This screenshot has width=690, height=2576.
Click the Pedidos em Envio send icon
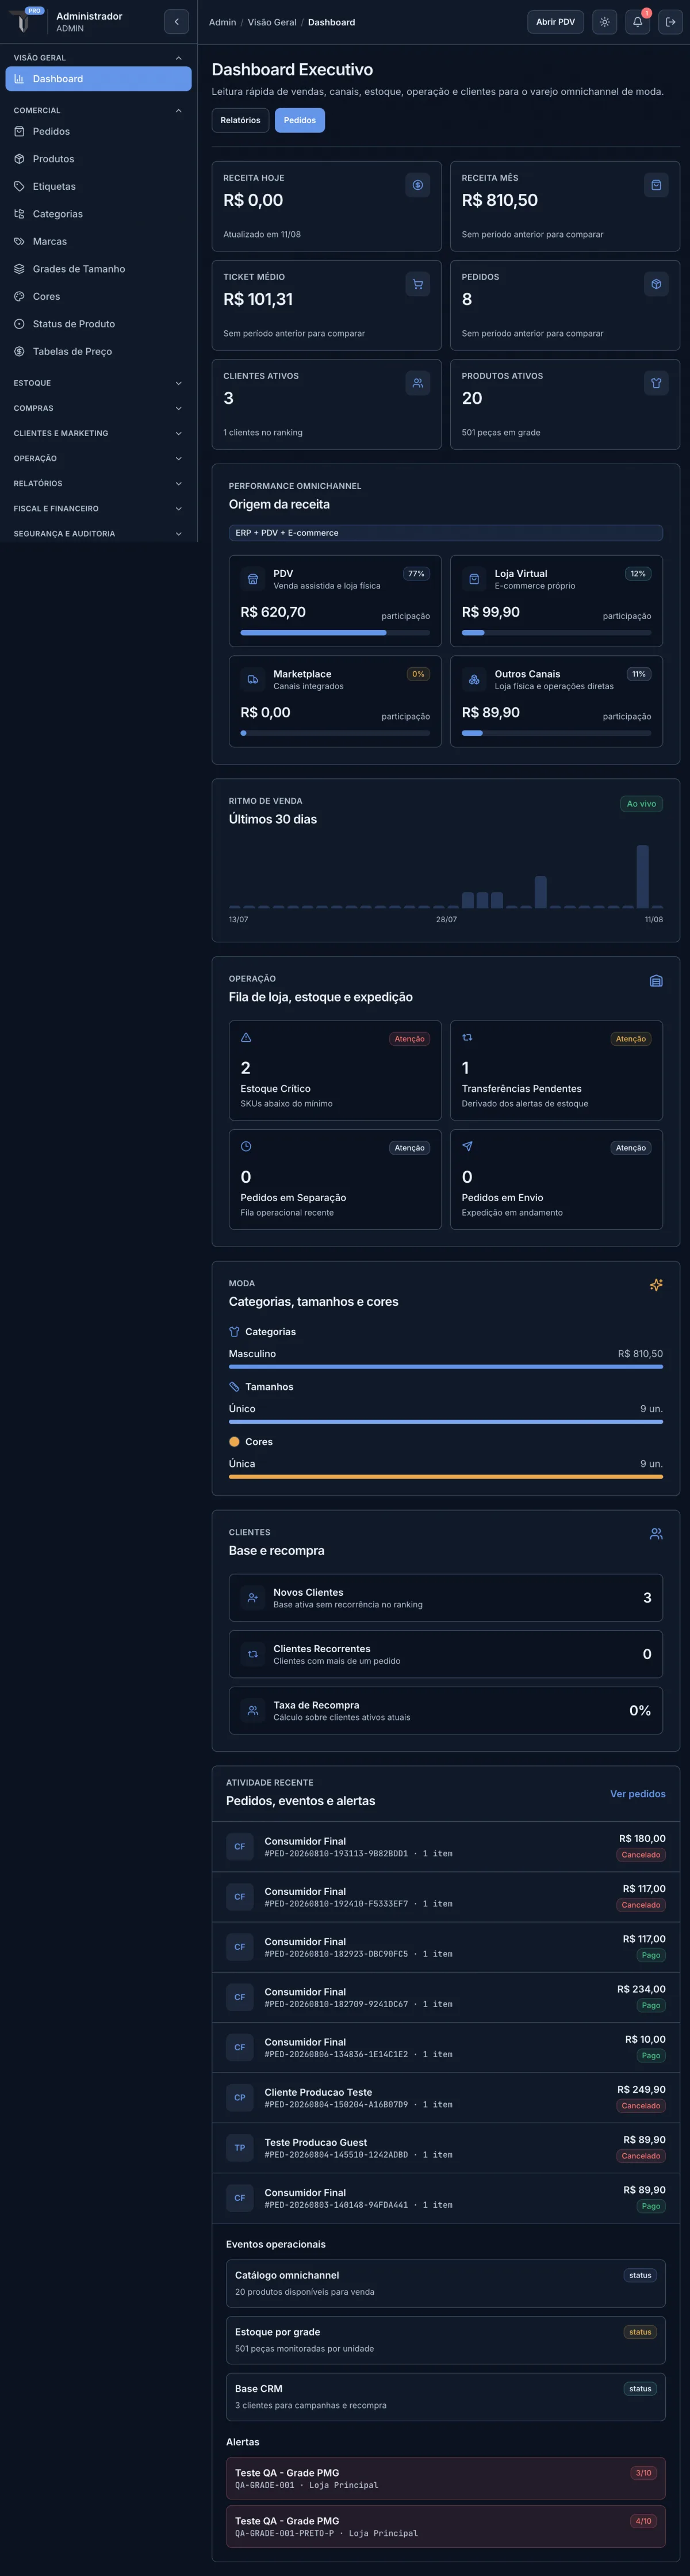click(467, 1146)
